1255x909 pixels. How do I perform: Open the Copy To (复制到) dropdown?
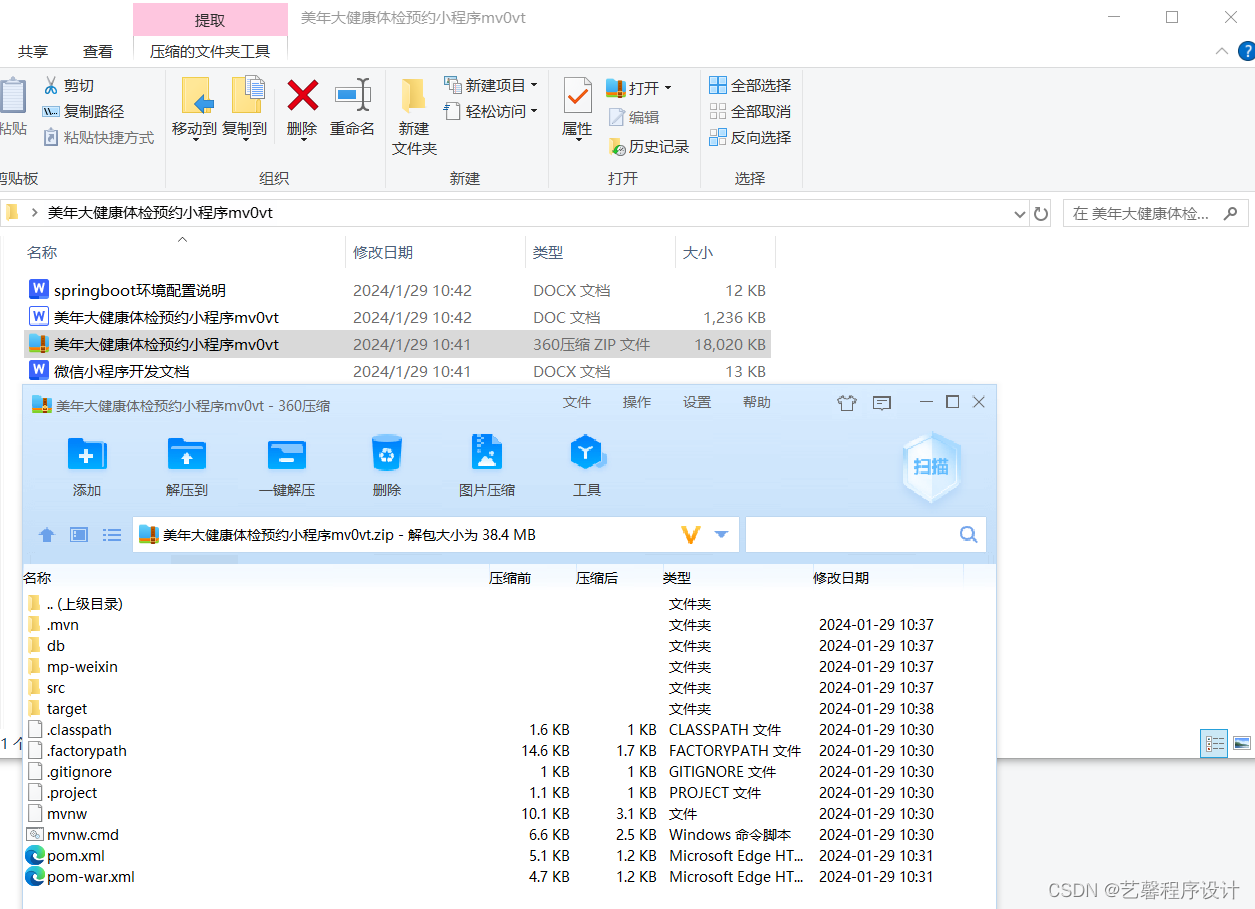click(x=245, y=139)
